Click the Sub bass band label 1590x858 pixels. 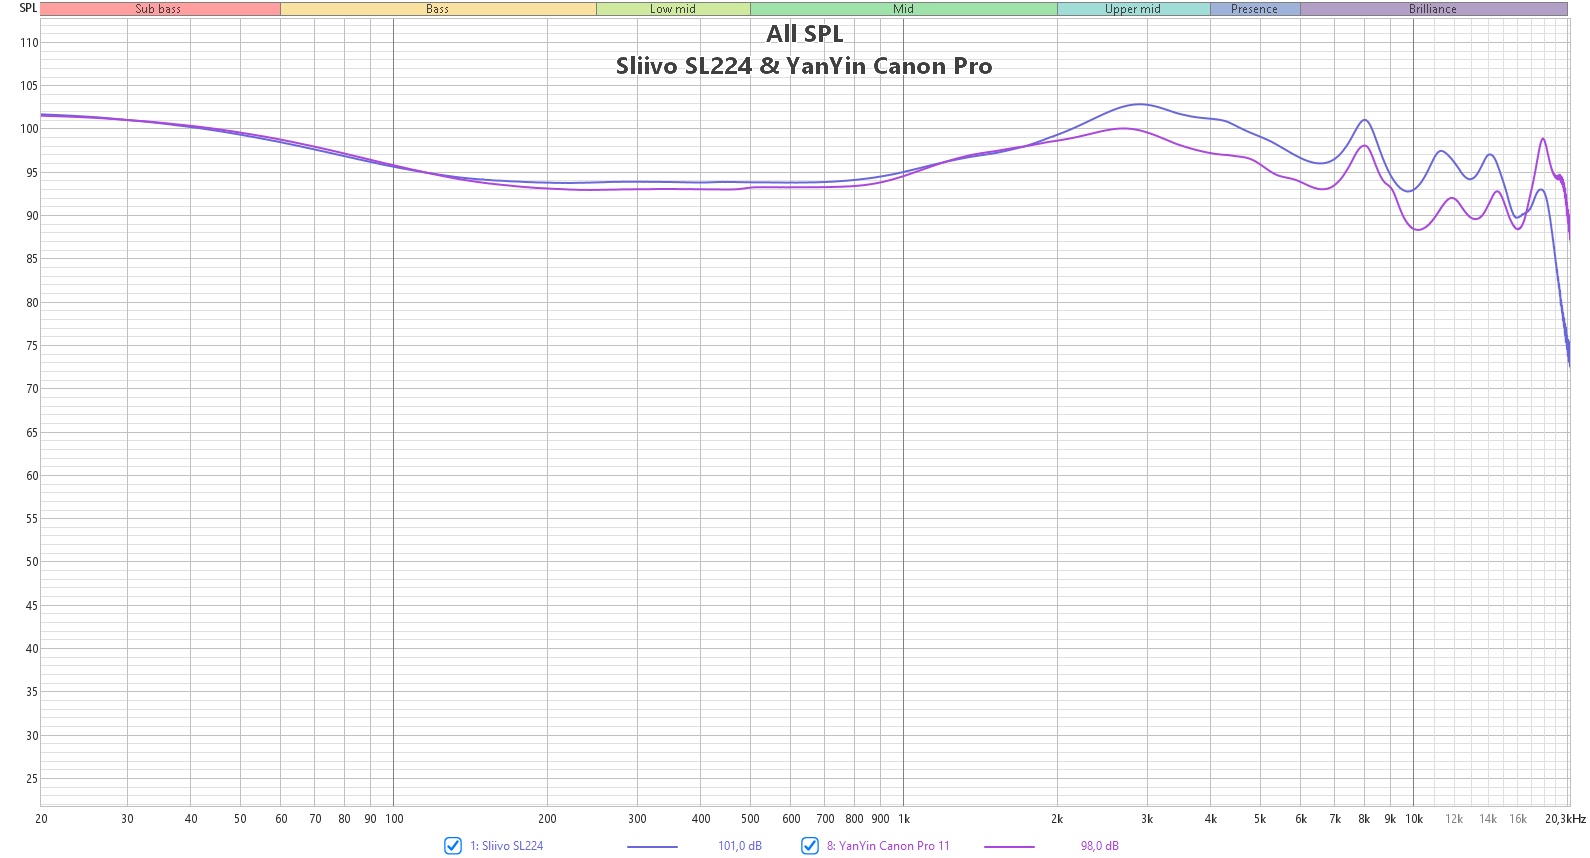pos(159,9)
